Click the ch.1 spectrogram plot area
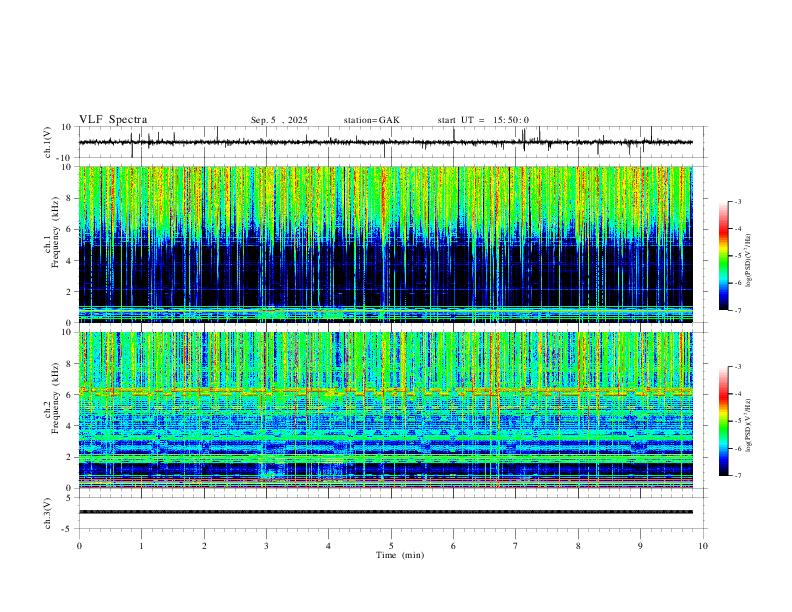This screenshot has width=792, height=612. pyautogui.click(x=385, y=244)
